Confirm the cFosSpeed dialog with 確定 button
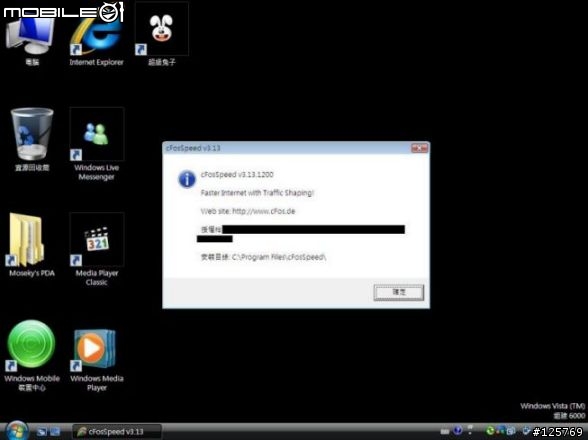The width and height of the screenshot is (588, 440). pyautogui.click(x=399, y=292)
